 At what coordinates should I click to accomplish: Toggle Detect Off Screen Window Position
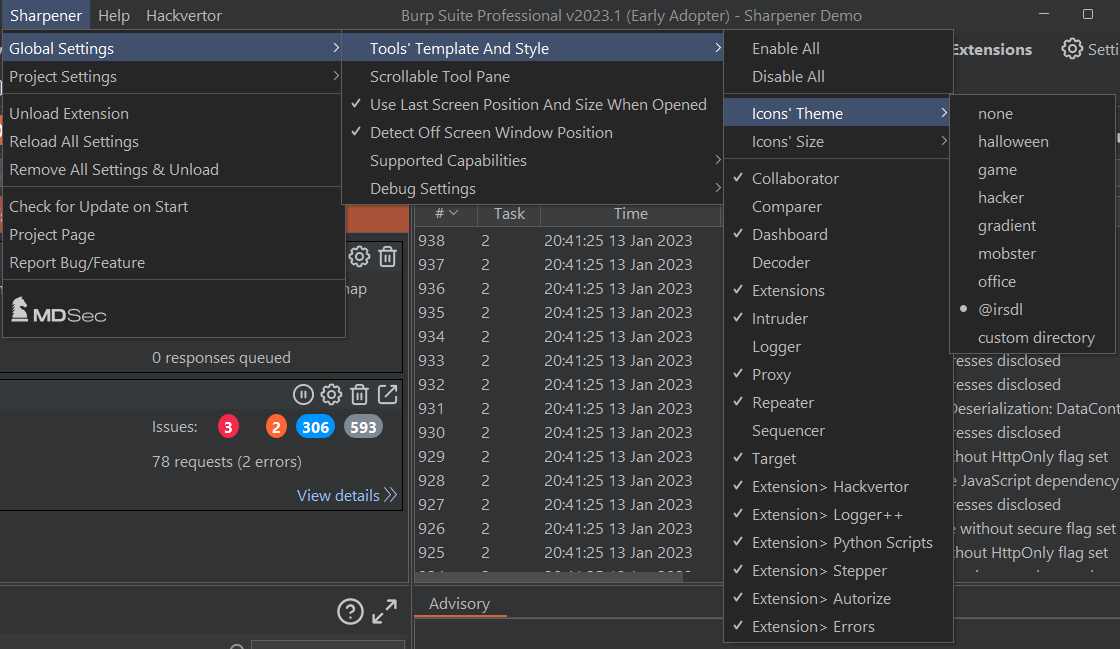coord(532,132)
